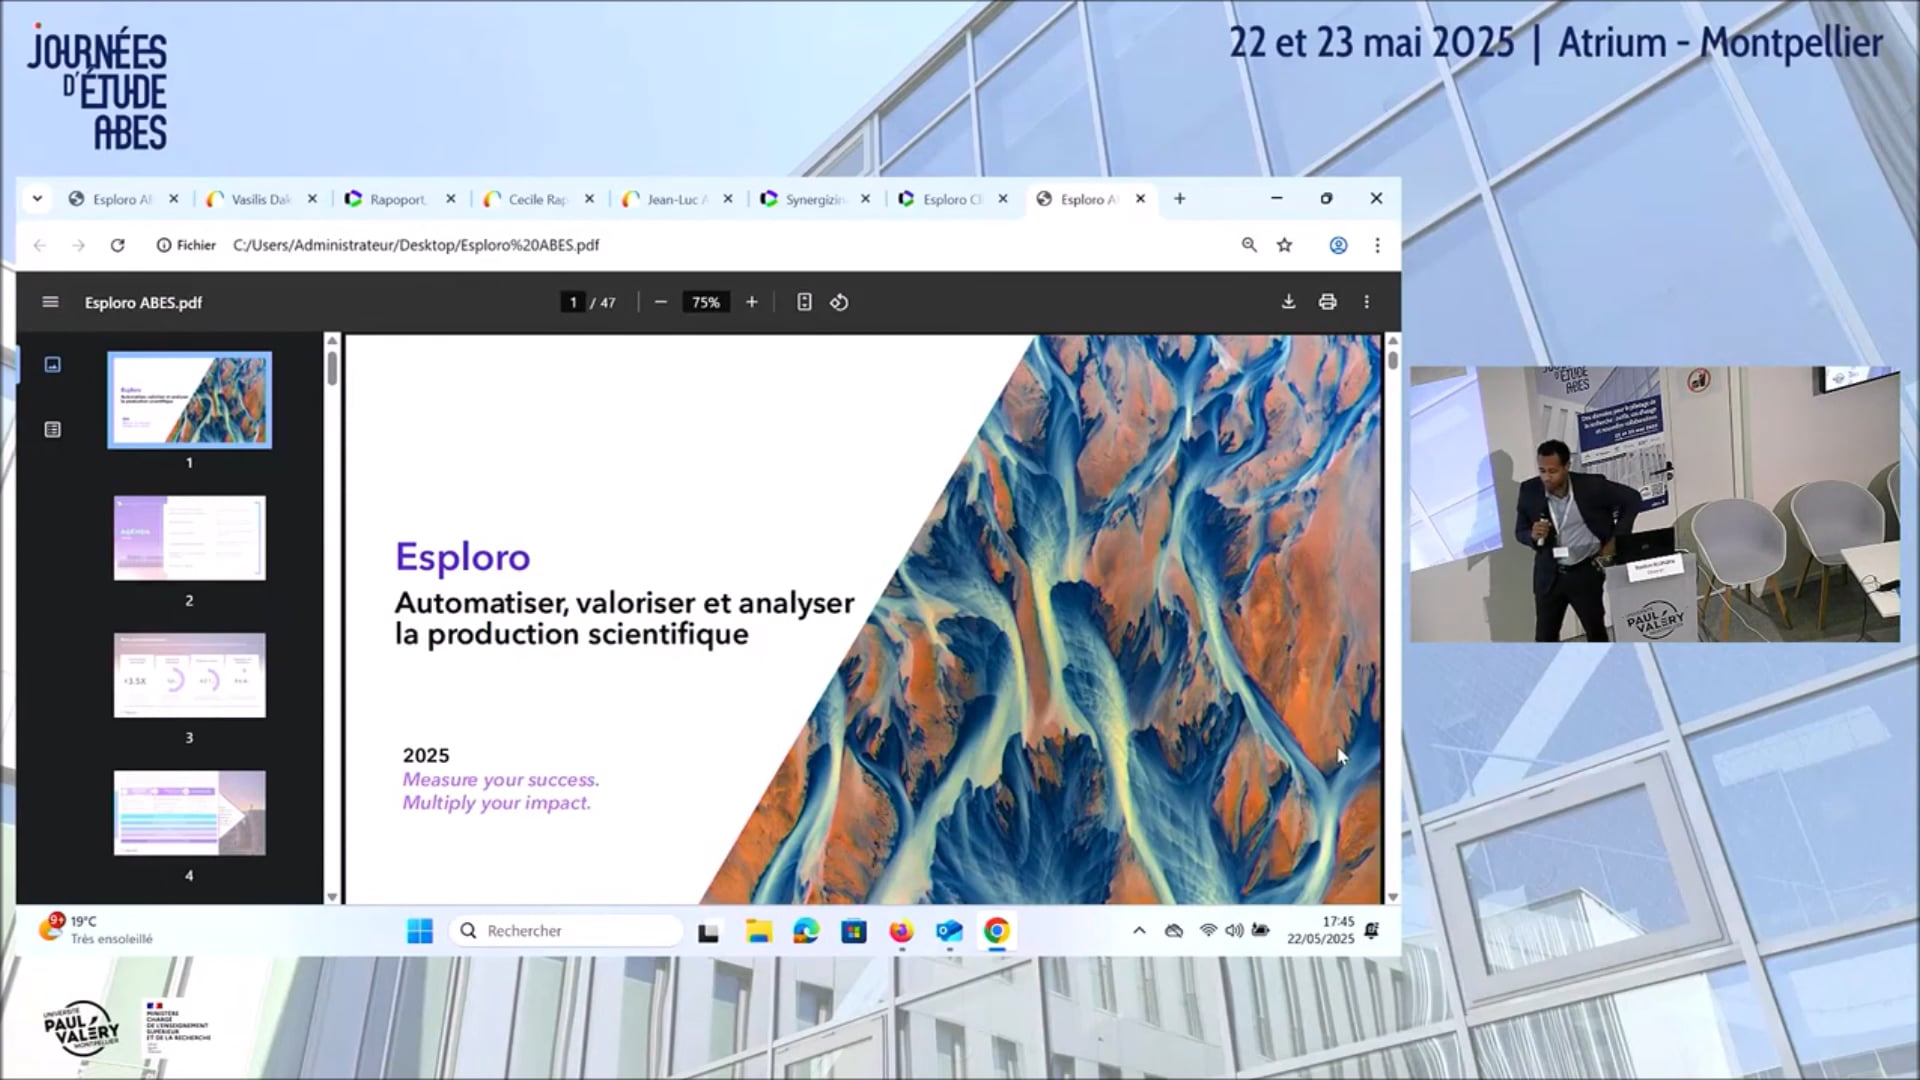Click the address bar file path

[x=416, y=245]
